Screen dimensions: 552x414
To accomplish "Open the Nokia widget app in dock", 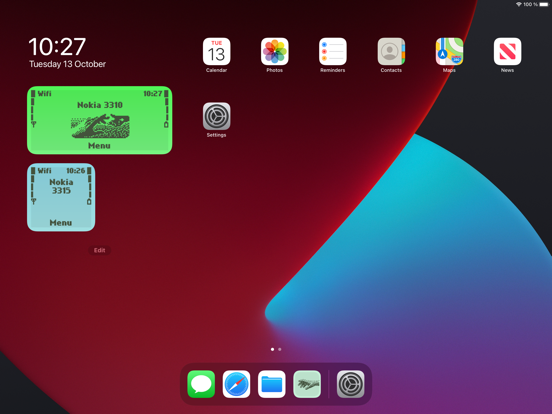I will pos(307,384).
